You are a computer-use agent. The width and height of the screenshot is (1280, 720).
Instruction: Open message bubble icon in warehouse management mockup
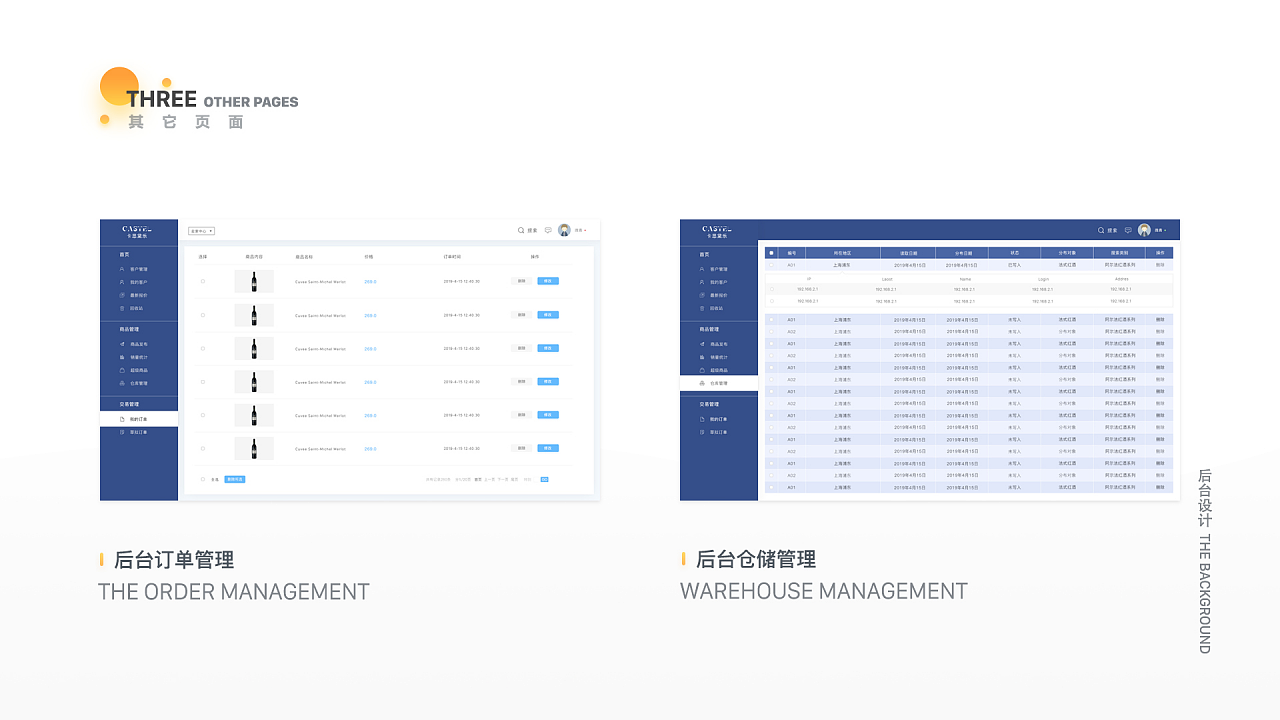pyautogui.click(x=1128, y=230)
